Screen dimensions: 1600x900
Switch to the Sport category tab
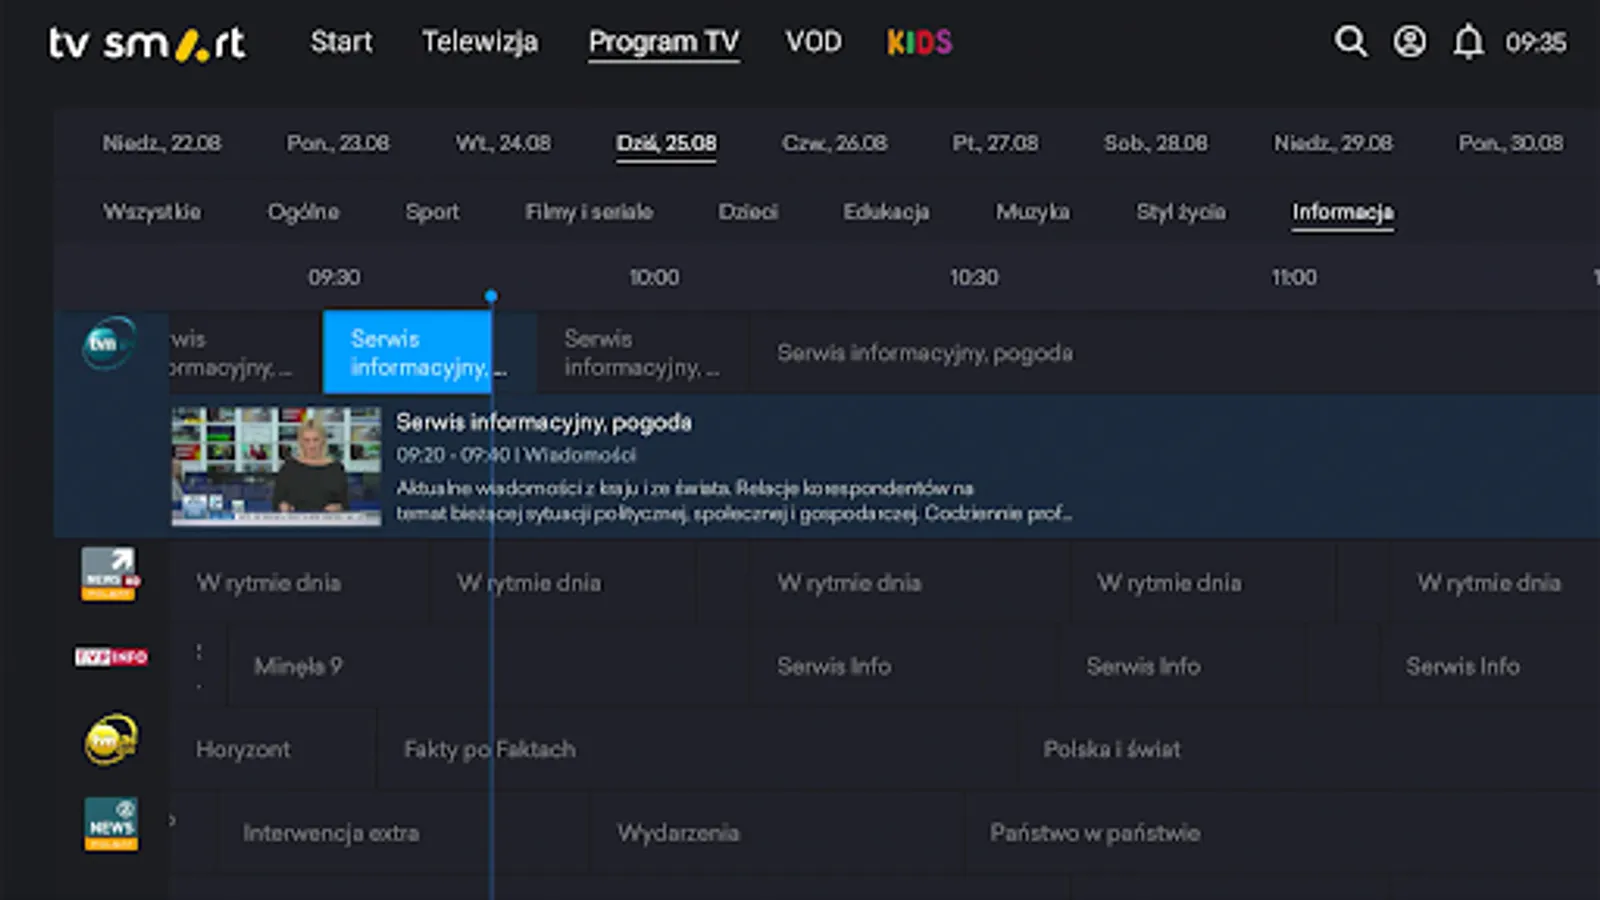432,212
